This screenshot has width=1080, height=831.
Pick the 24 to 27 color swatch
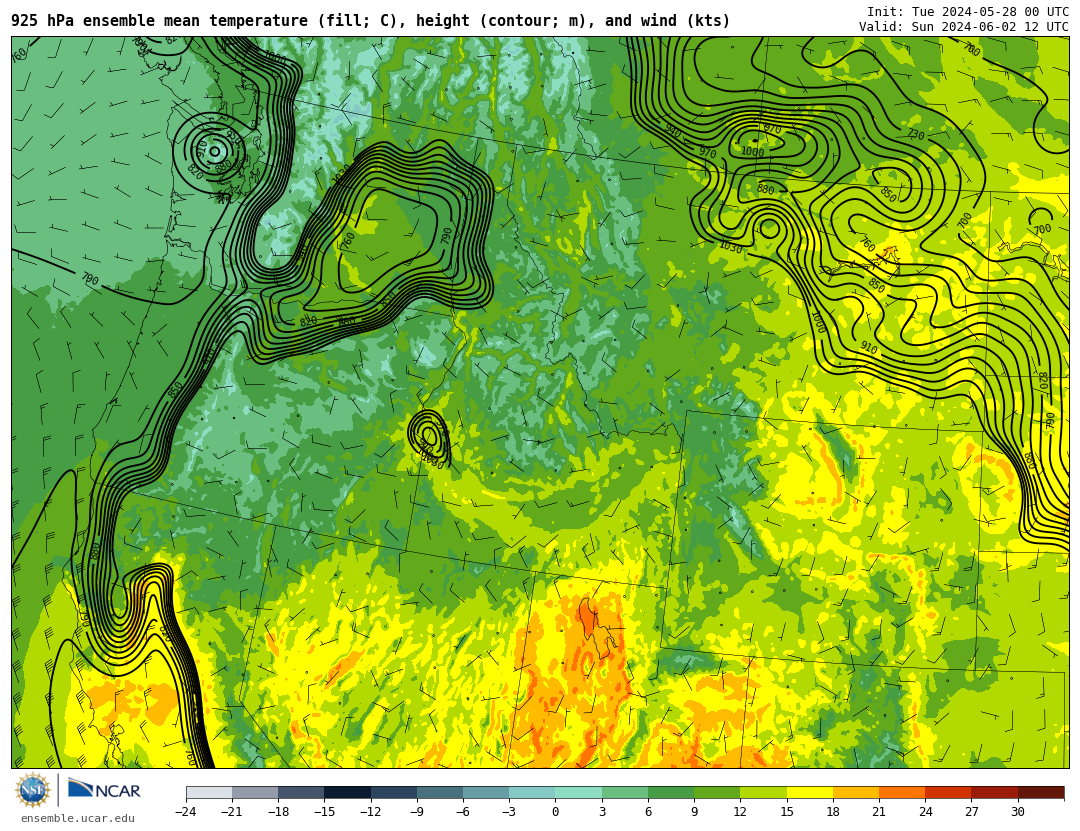[x=948, y=792]
